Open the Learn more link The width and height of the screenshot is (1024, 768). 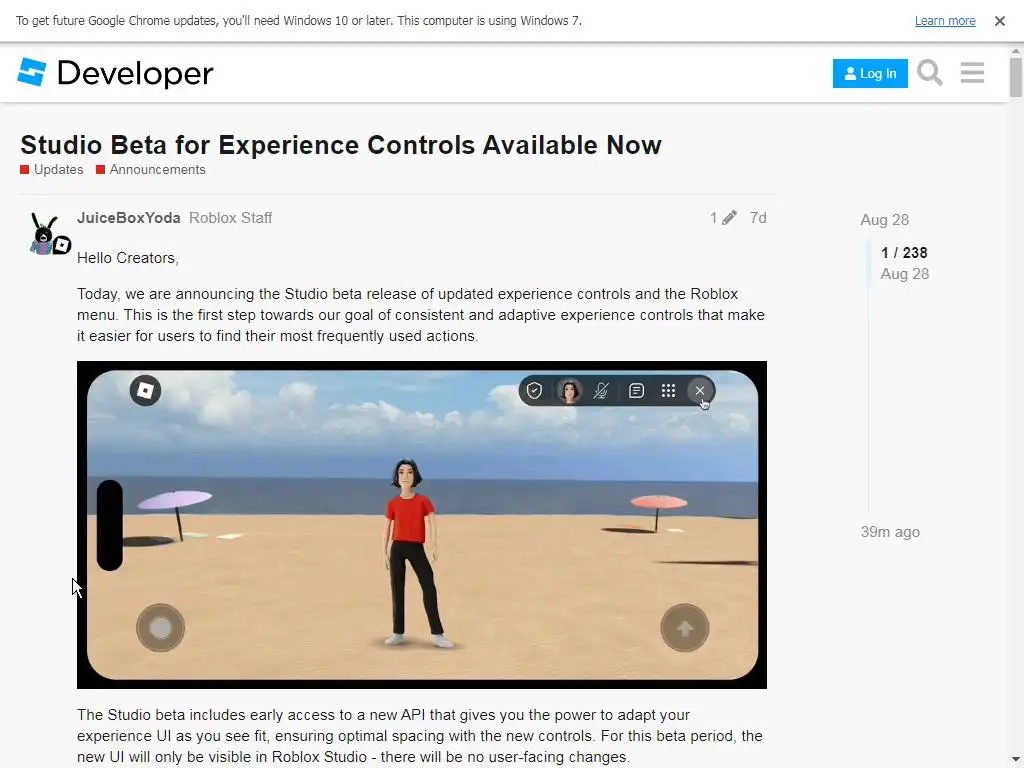coord(945,21)
